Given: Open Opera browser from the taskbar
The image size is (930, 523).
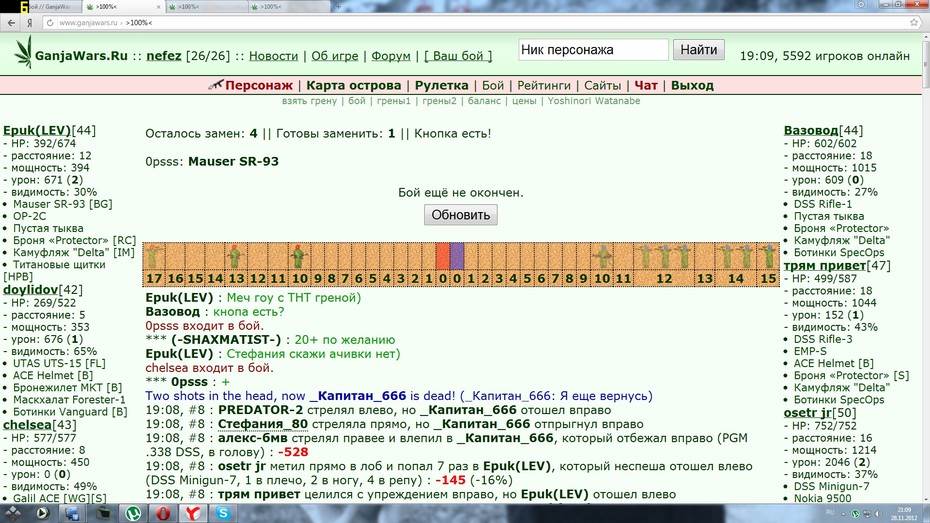Looking at the screenshot, I should click(163, 513).
